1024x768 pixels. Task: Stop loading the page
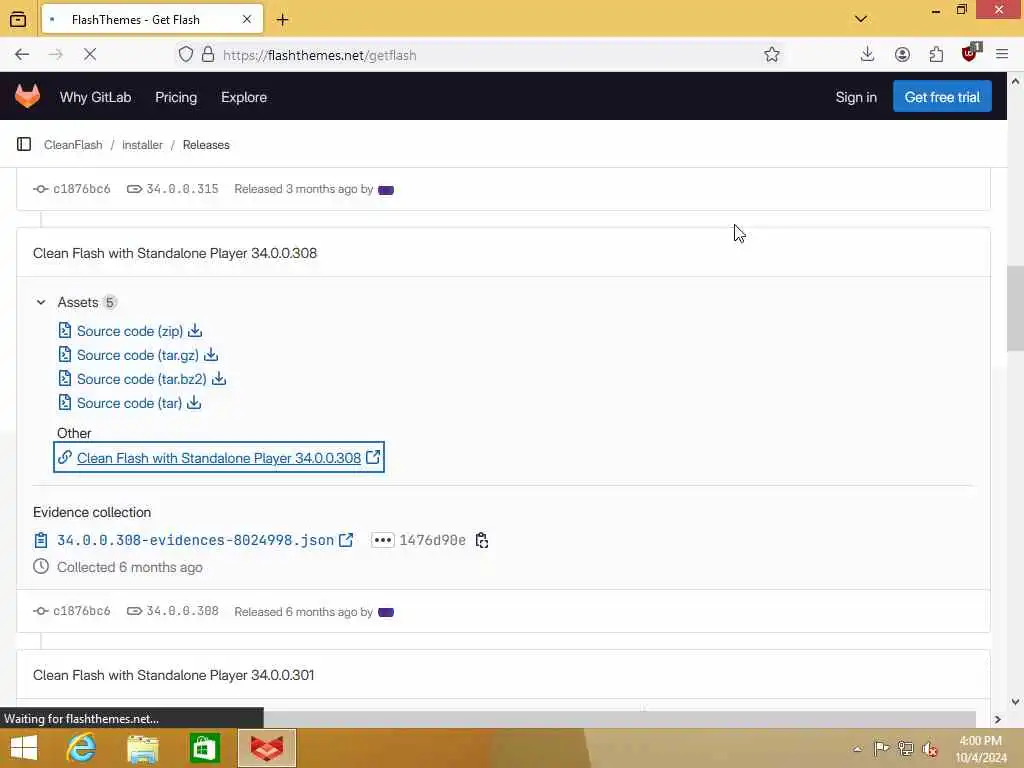point(90,55)
